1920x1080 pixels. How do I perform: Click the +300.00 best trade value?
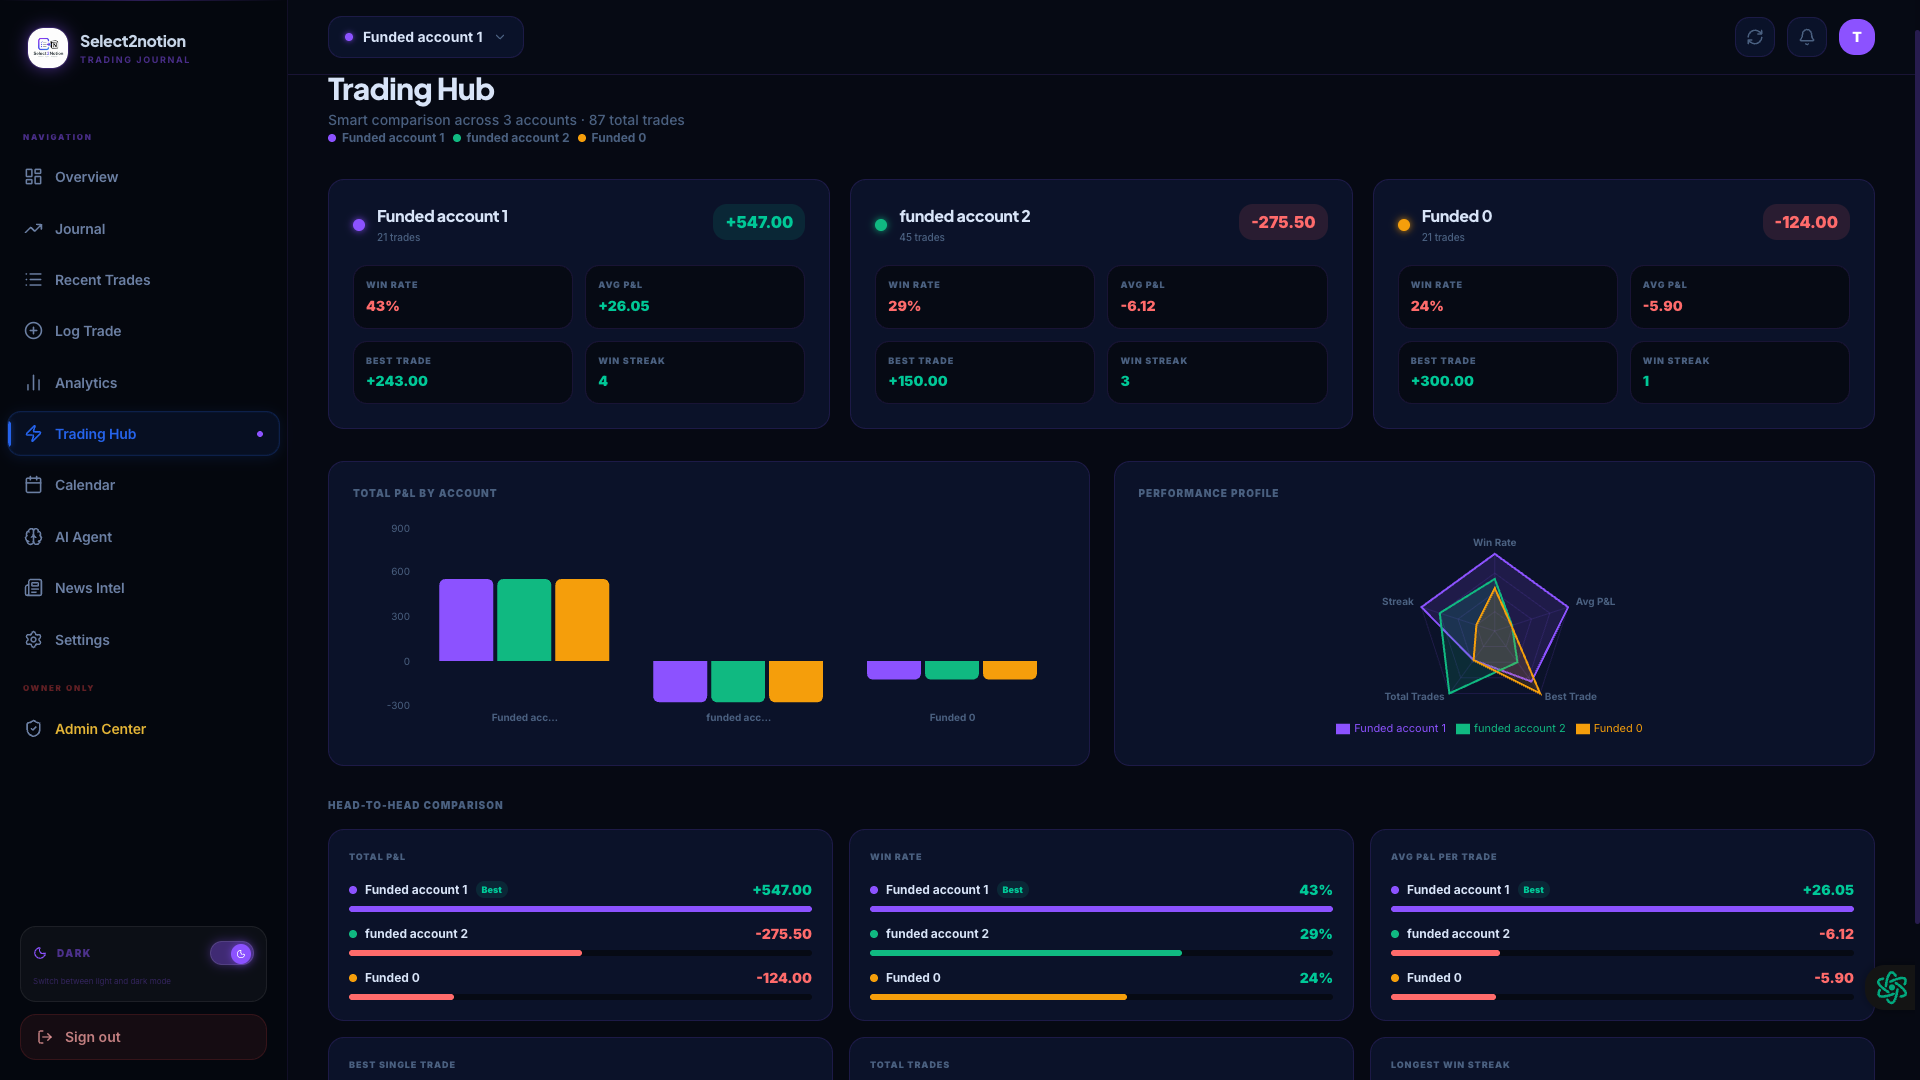(x=1442, y=381)
